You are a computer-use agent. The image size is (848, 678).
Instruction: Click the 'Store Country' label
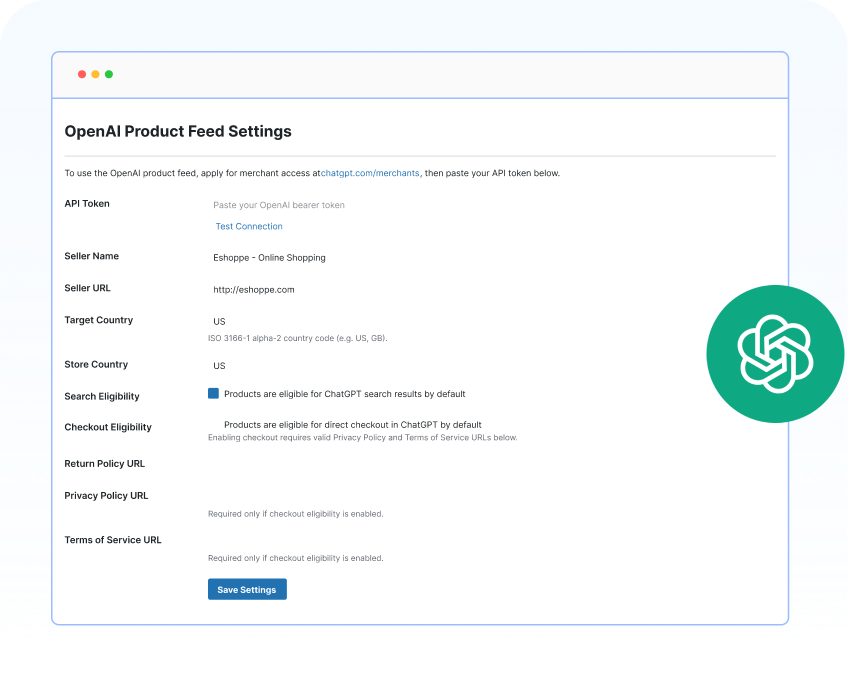click(x=96, y=364)
